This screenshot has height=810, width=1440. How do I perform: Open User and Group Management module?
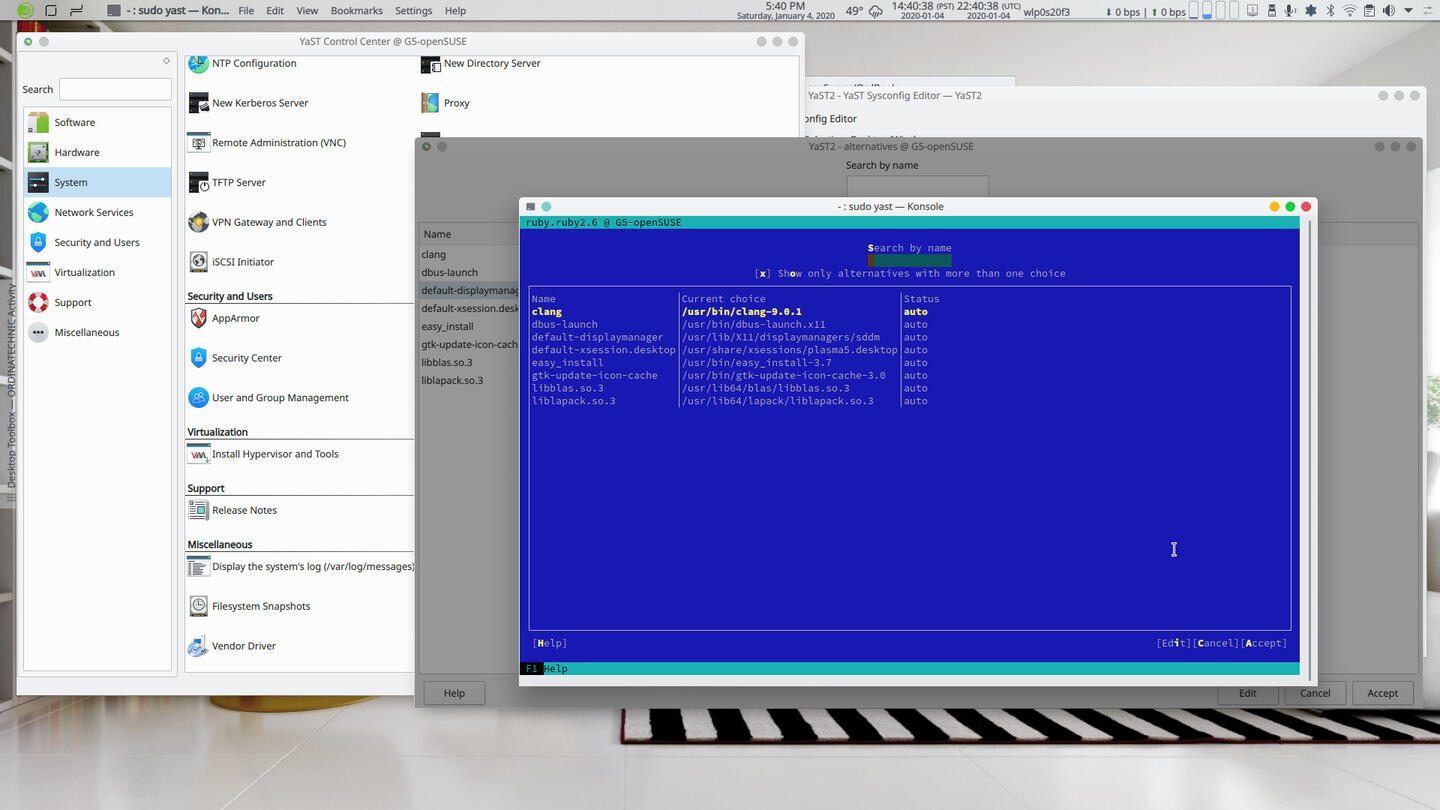pos(268,398)
